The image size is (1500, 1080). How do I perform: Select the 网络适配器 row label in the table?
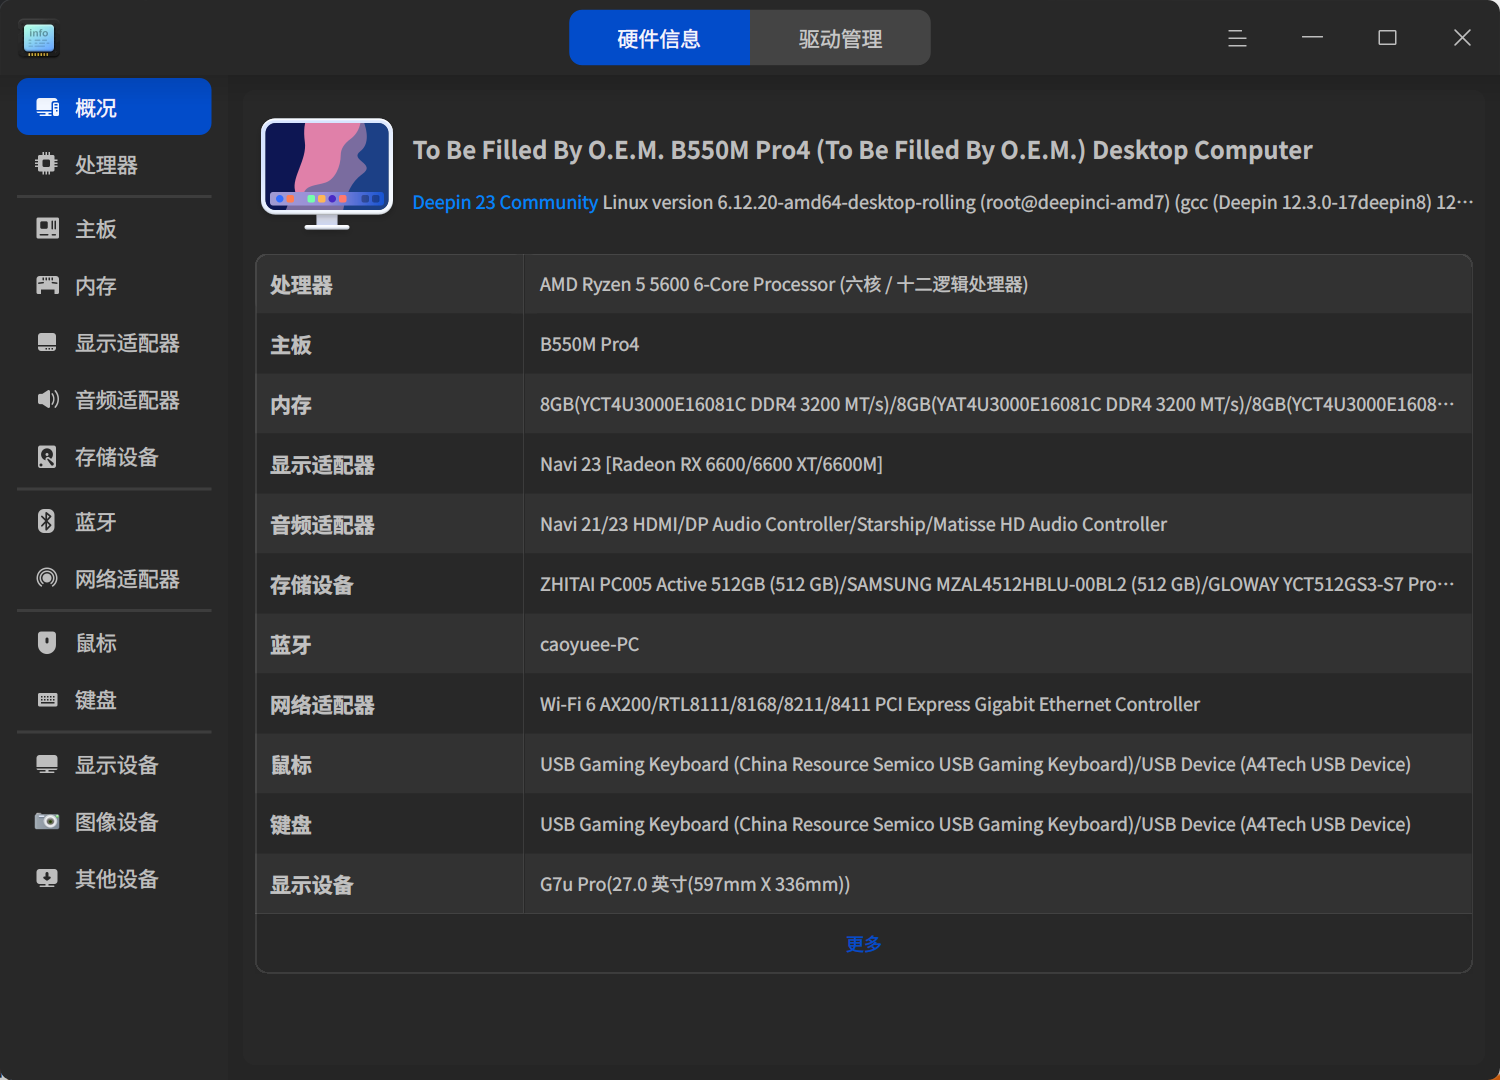[322, 705]
